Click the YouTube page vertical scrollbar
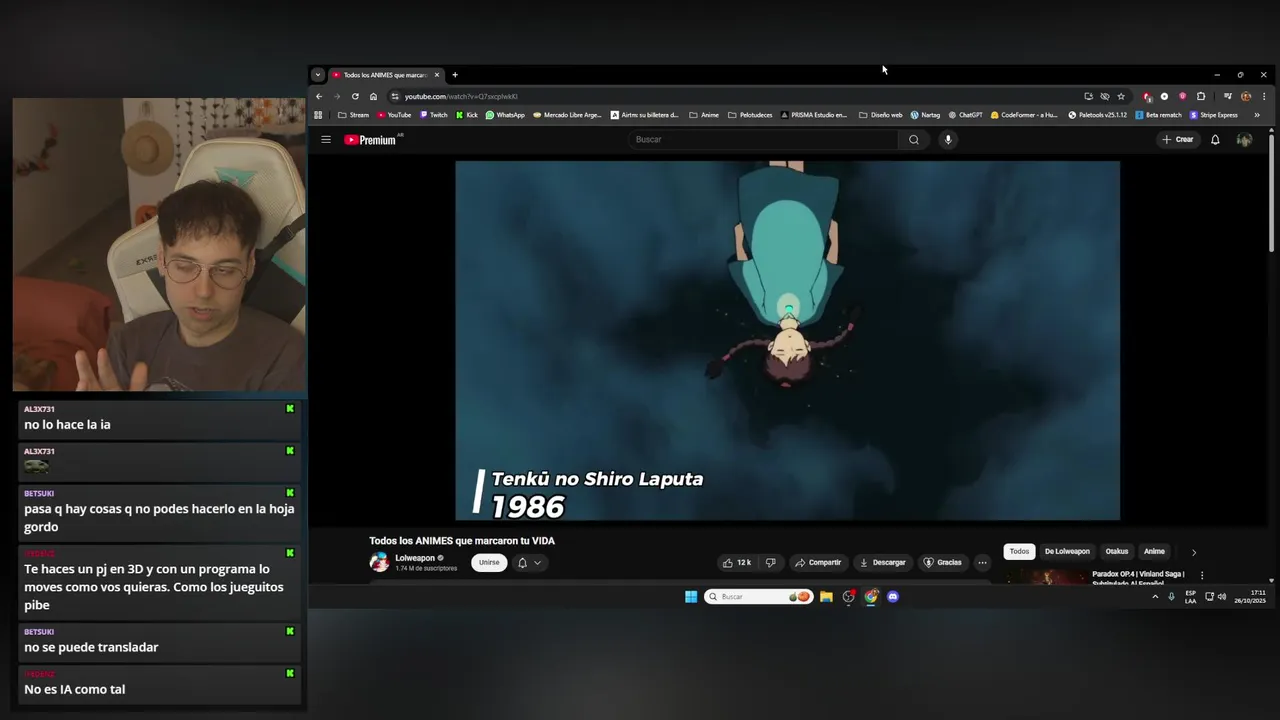This screenshot has width=1280, height=720. click(1272, 193)
